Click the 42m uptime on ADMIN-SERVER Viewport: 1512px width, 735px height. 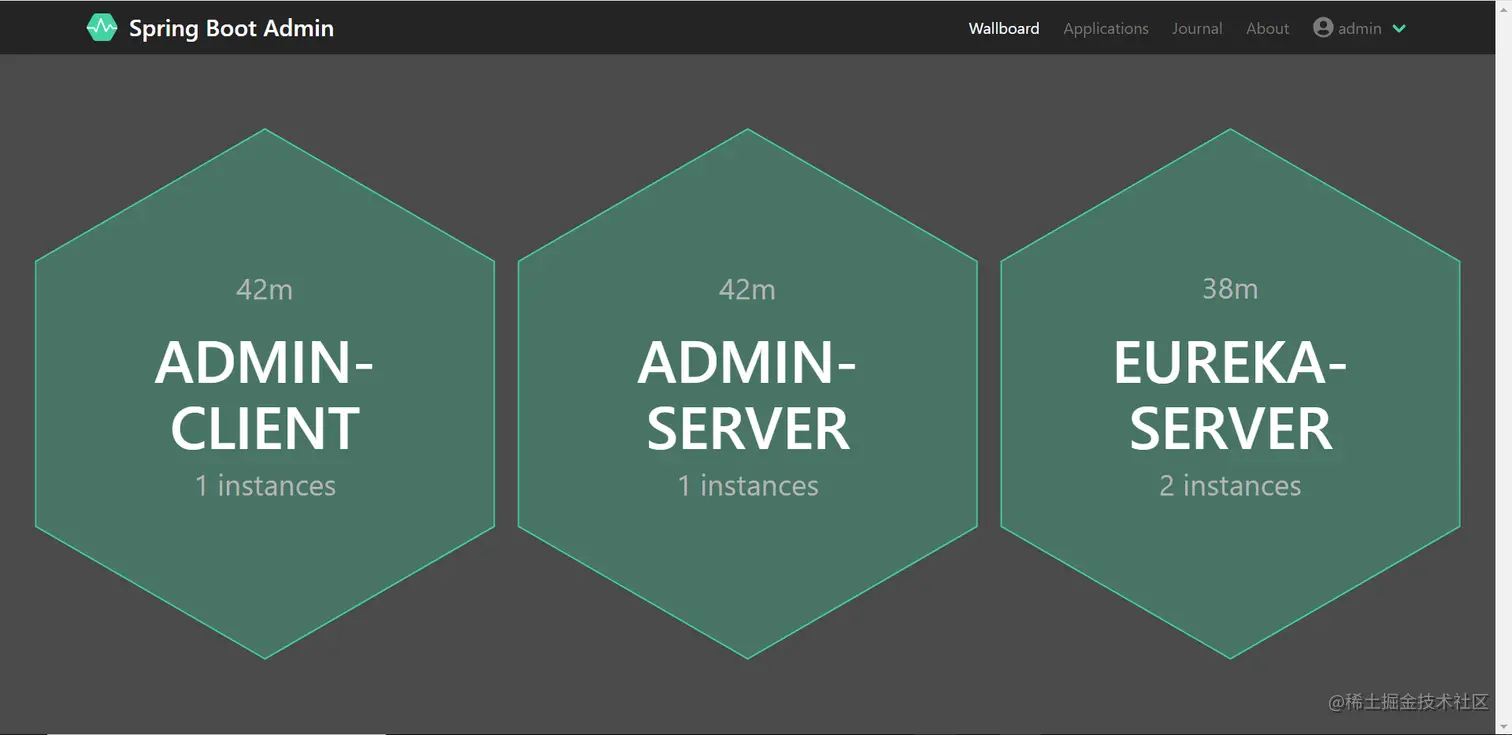(x=747, y=289)
